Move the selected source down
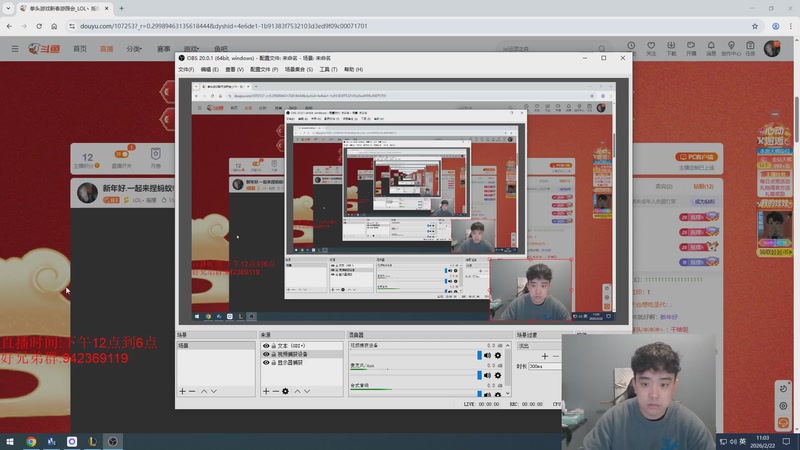800x450 pixels. [x=307, y=391]
